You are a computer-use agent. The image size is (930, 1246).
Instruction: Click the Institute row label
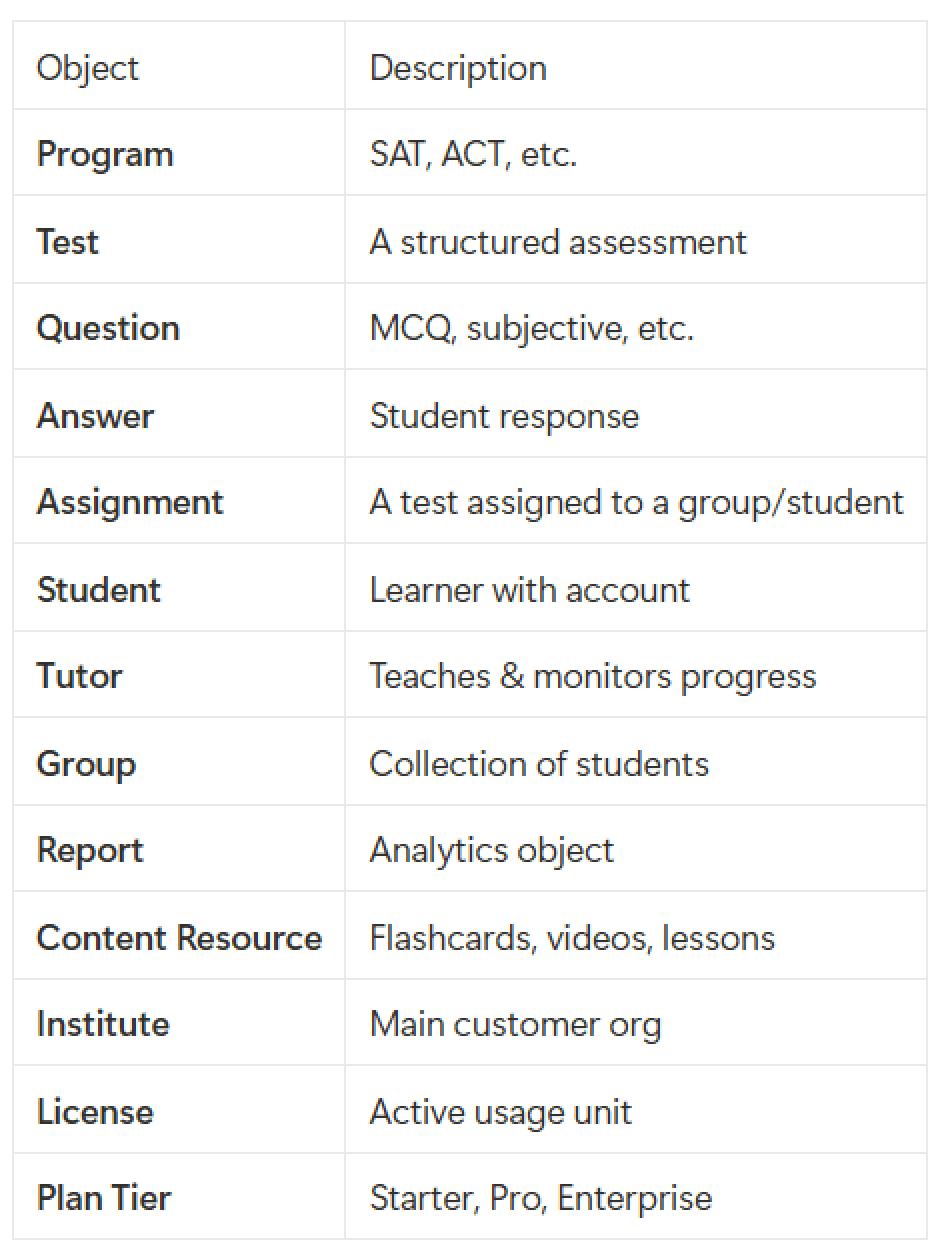[103, 1024]
